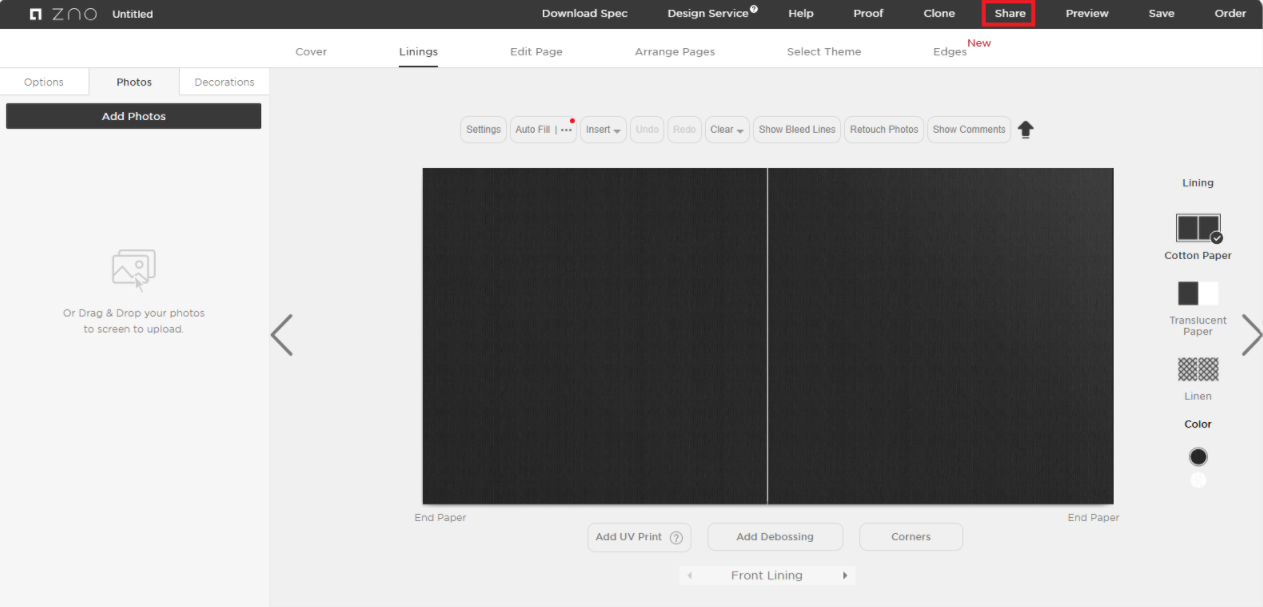The image size is (1263, 607).
Task: Click the Add UV Print help icon
Action: (x=676, y=537)
